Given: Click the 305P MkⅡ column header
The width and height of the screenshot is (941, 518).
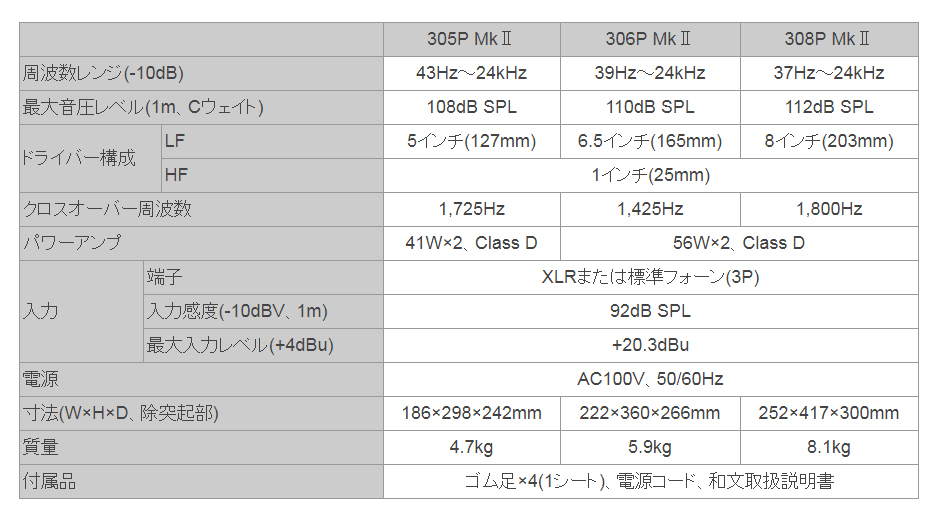Looking at the screenshot, I should coord(472,40).
